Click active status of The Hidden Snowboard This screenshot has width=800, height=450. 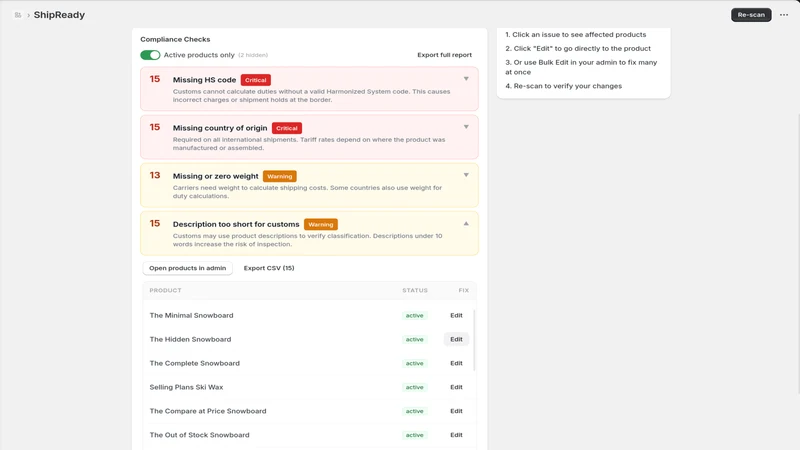[414, 339]
